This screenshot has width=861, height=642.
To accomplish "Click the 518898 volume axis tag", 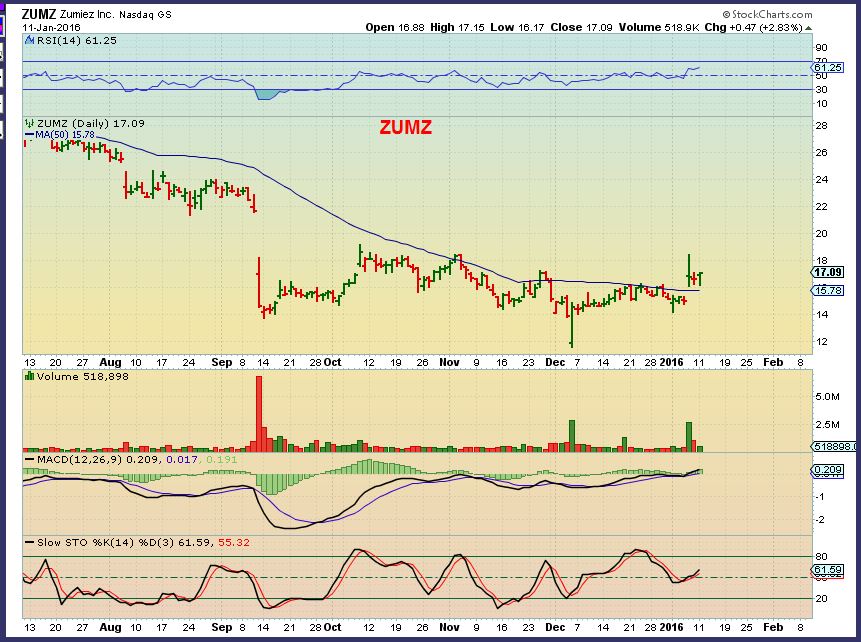I will coord(834,446).
